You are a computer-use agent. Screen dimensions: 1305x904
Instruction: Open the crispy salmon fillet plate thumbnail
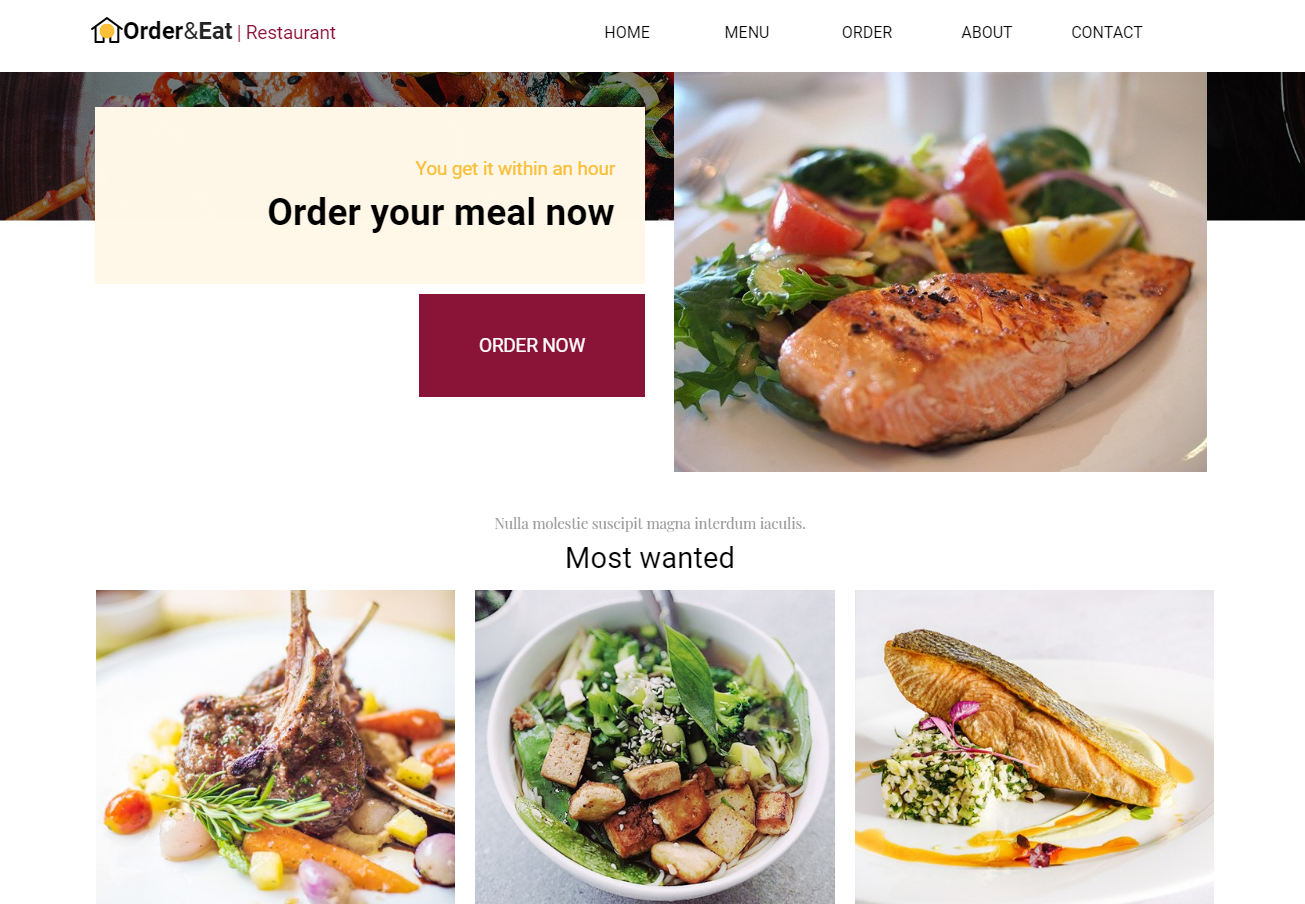click(x=1034, y=747)
